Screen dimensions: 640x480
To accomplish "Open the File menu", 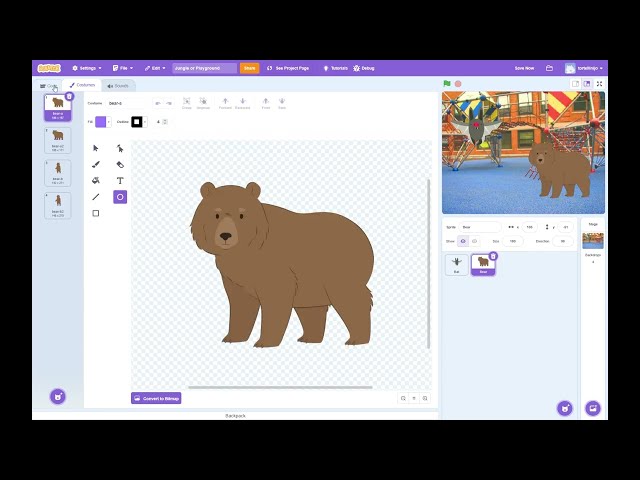I will (123, 68).
